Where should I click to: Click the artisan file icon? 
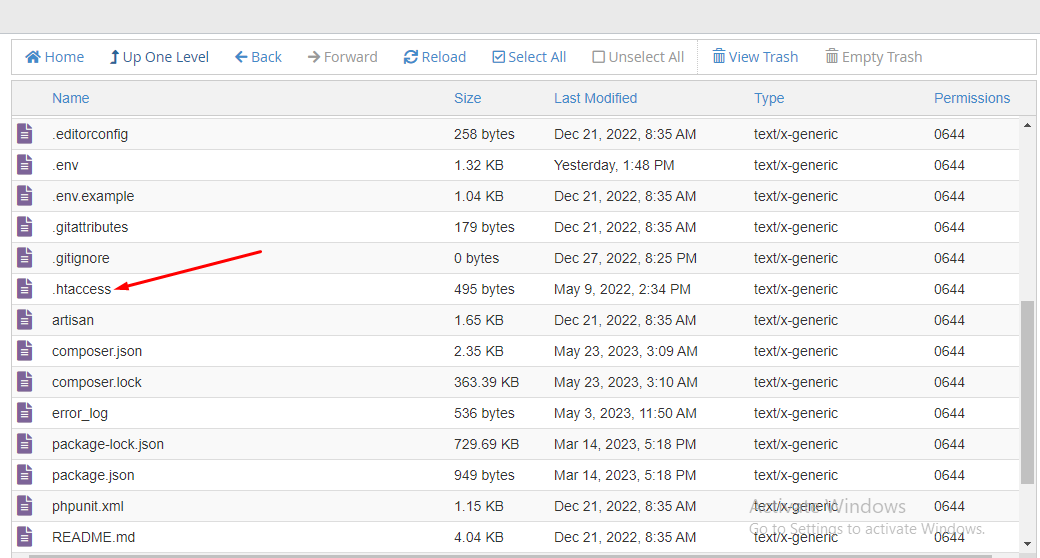tap(25, 320)
